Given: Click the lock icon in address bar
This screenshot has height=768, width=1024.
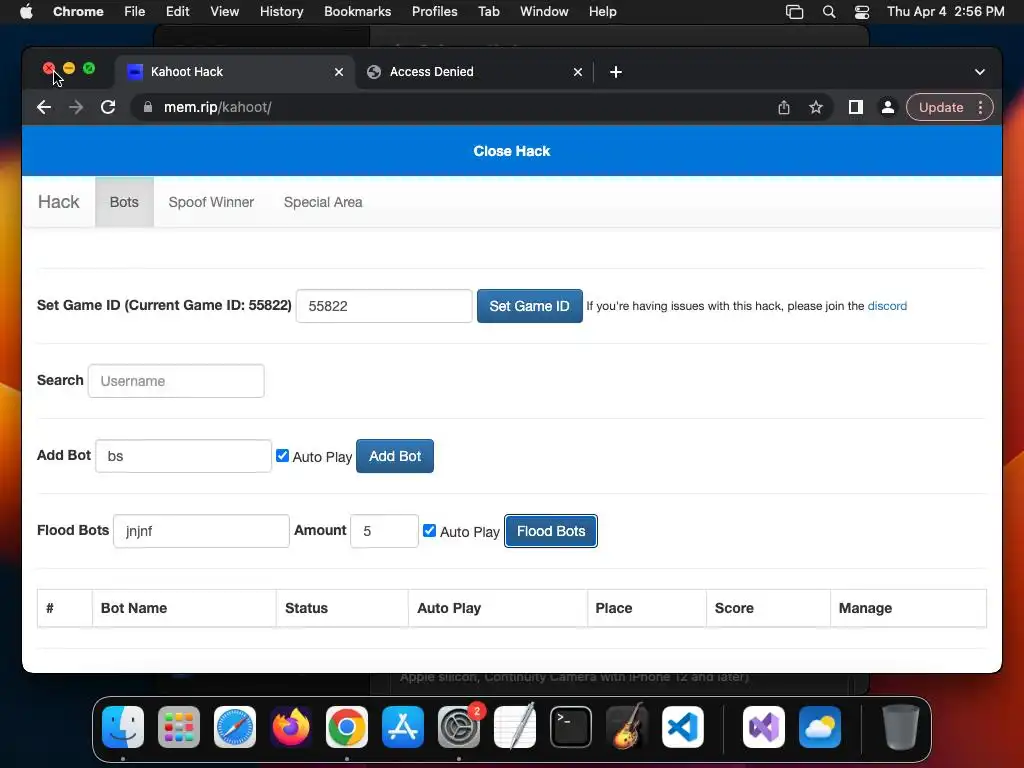Looking at the screenshot, I should (x=148, y=107).
